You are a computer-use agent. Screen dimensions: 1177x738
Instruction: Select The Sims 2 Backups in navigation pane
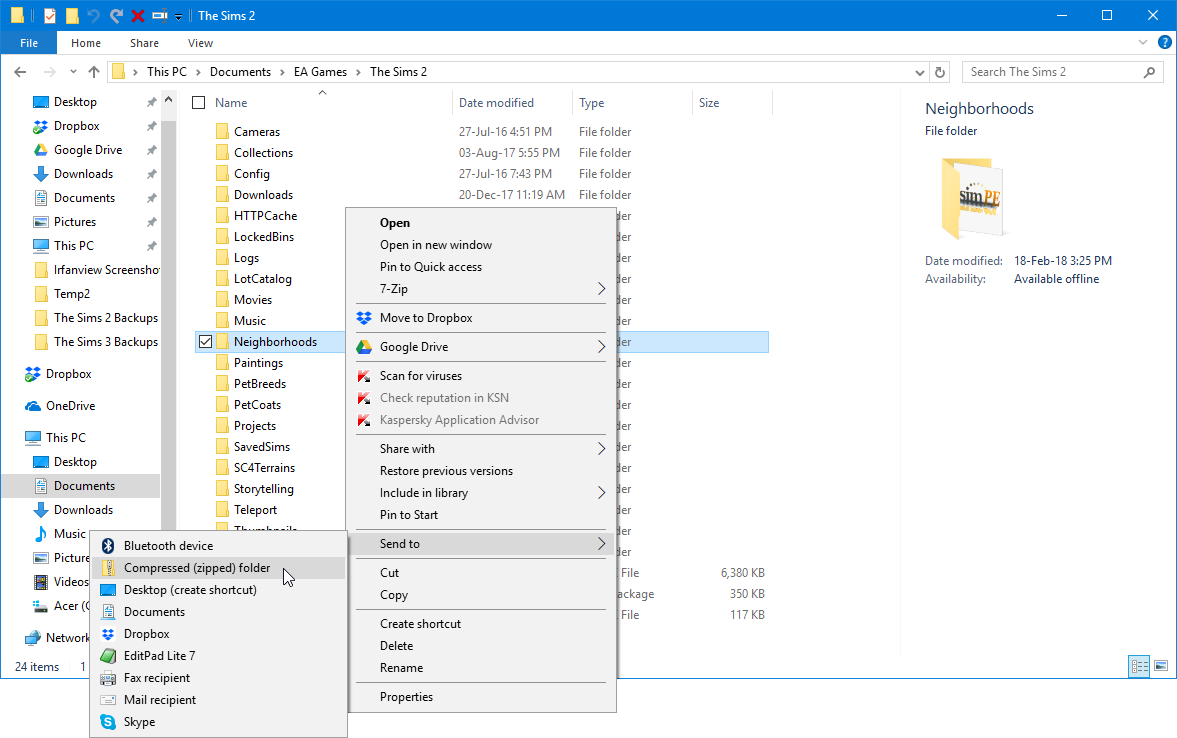(x=106, y=318)
